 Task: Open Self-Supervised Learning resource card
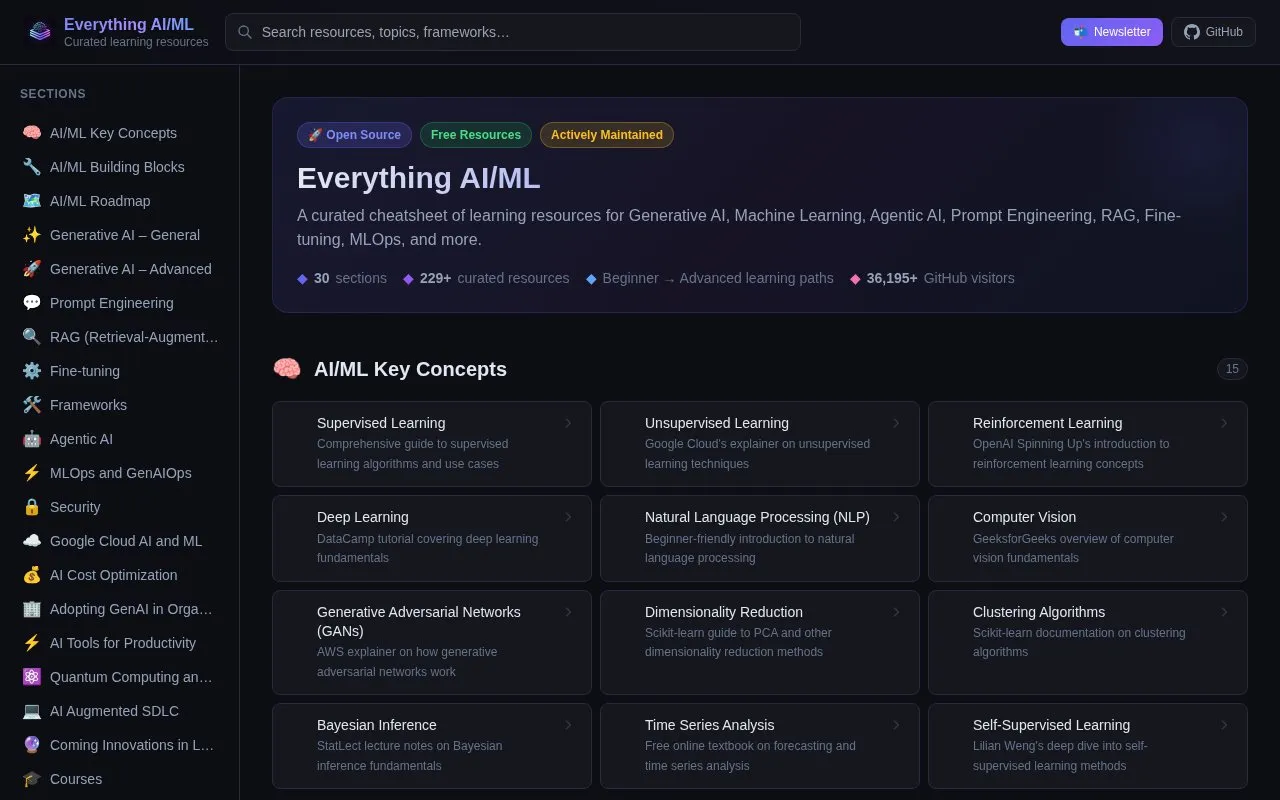coord(1088,746)
